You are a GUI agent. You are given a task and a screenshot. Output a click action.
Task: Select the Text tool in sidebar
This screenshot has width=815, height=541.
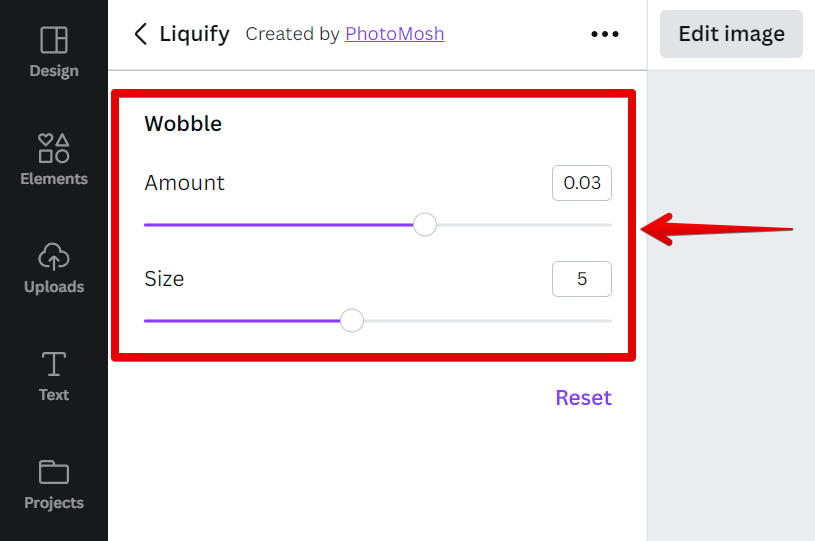(x=54, y=376)
